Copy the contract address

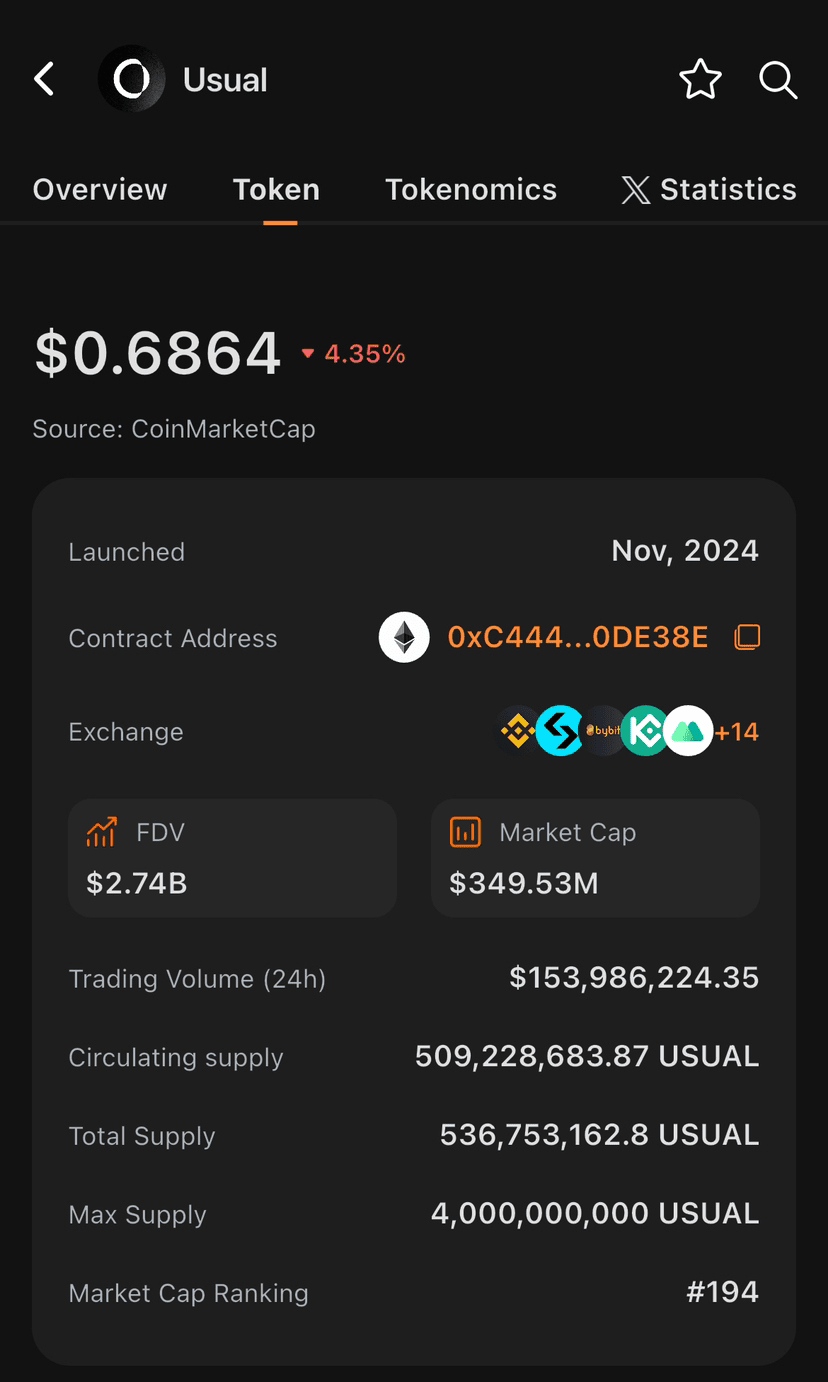pyautogui.click(x=747, y=637)
